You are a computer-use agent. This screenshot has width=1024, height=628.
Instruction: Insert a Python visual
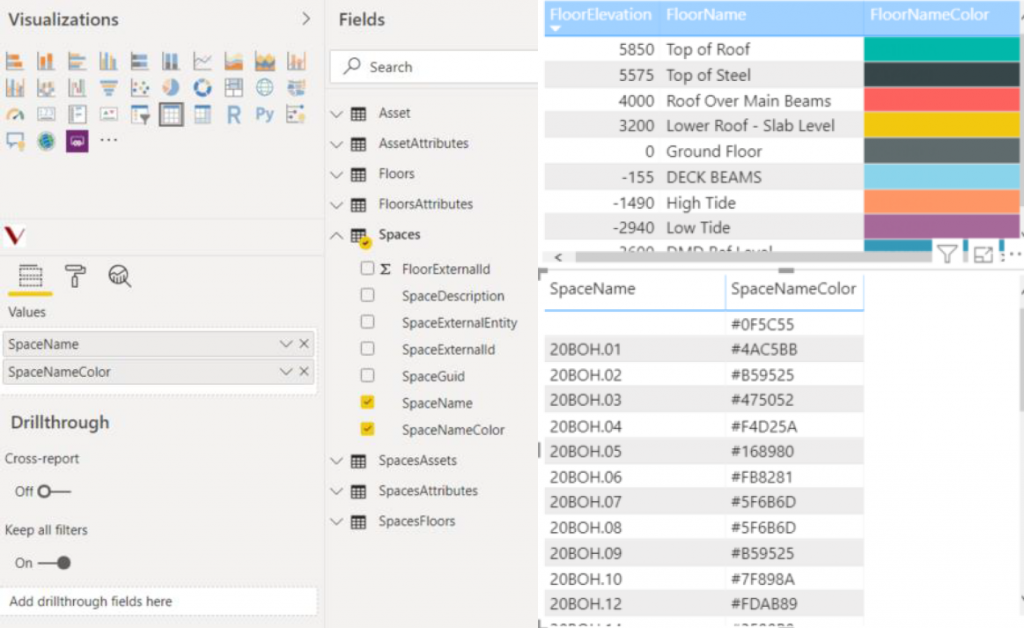[264, 115]
